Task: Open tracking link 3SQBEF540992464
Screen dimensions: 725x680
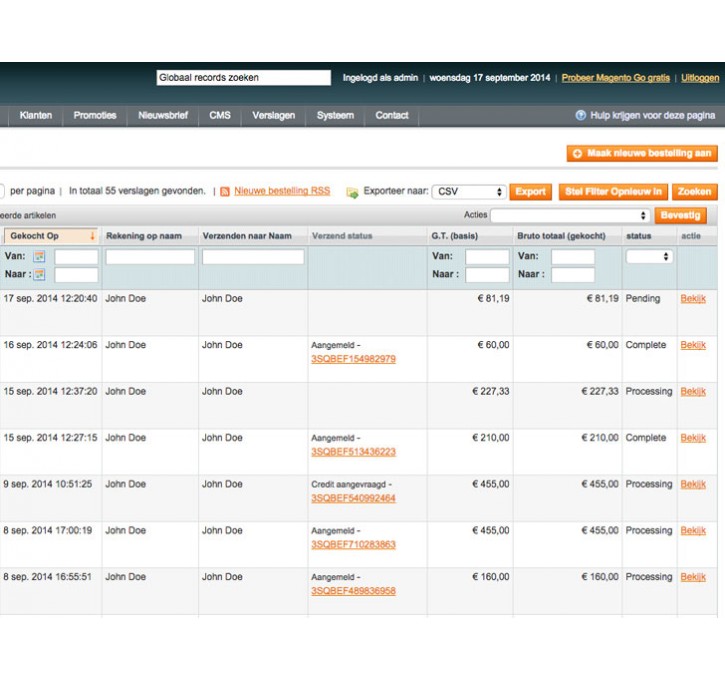Action: tap(353, 498)
